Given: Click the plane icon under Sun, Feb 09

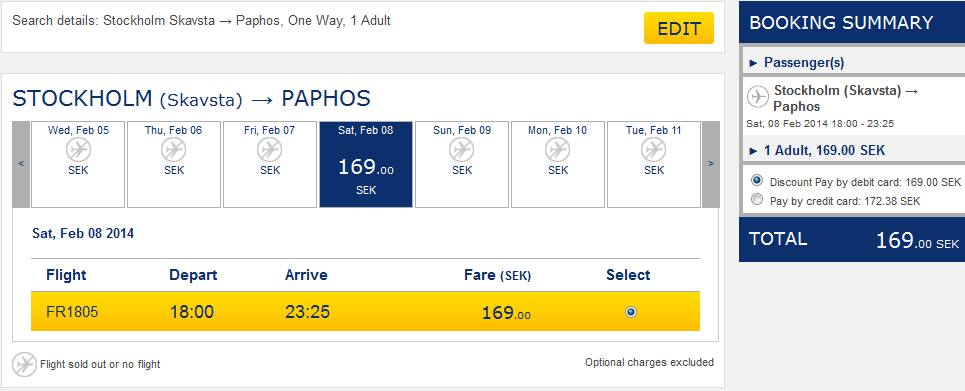Looking at the screenshot, I should click(x=462, y=150).
